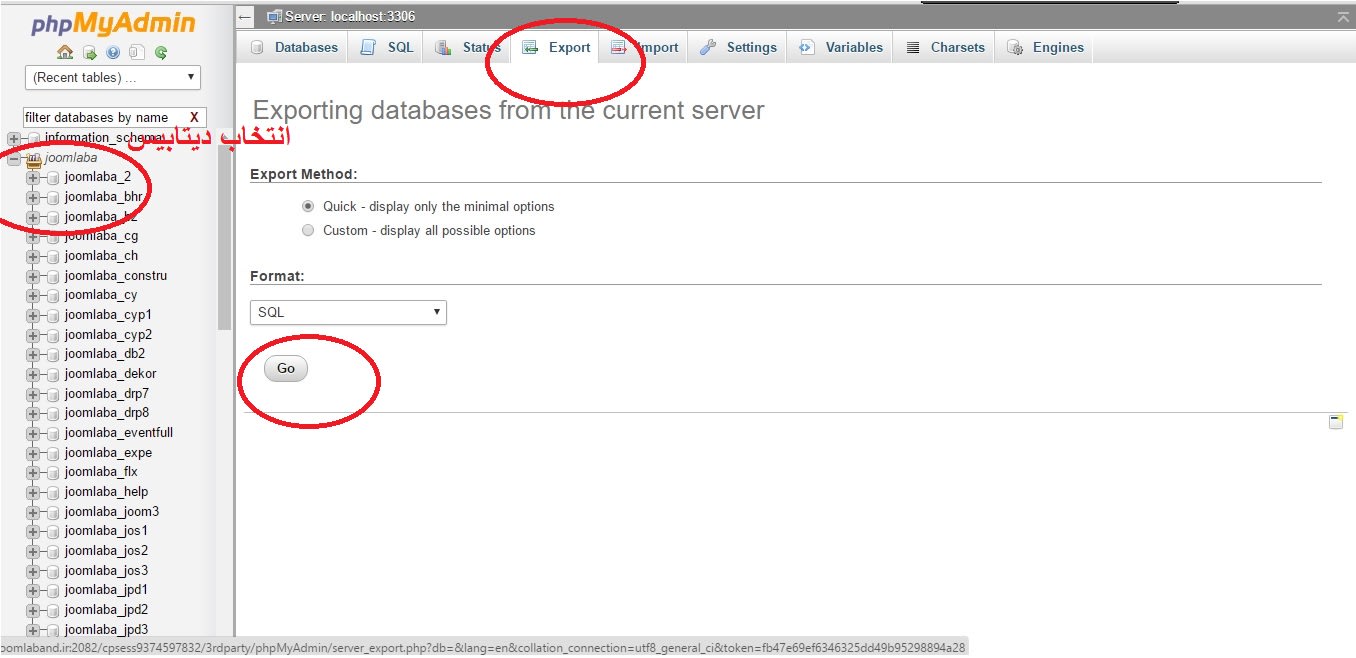The width and height of the screenshot is (1356, 658).
Task: Expand the joomlaba_cg database node
Action: coord(31,236)
